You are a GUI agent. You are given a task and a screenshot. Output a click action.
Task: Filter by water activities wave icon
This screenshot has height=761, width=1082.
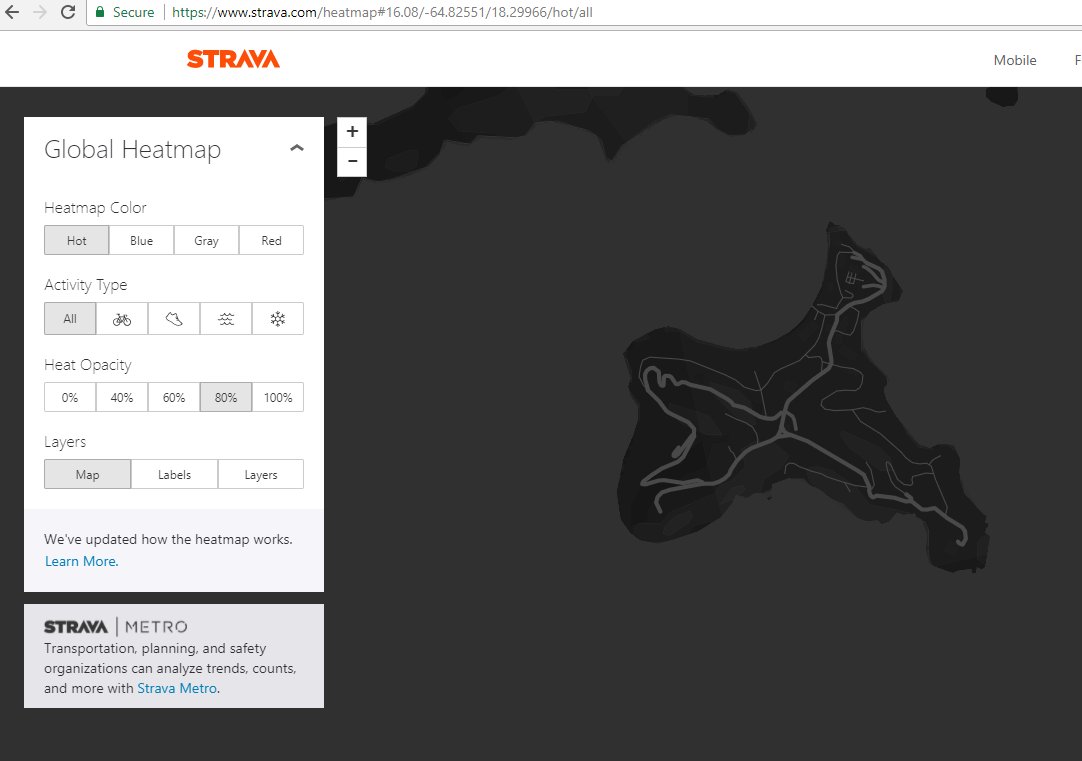click(x=226, y=319)
